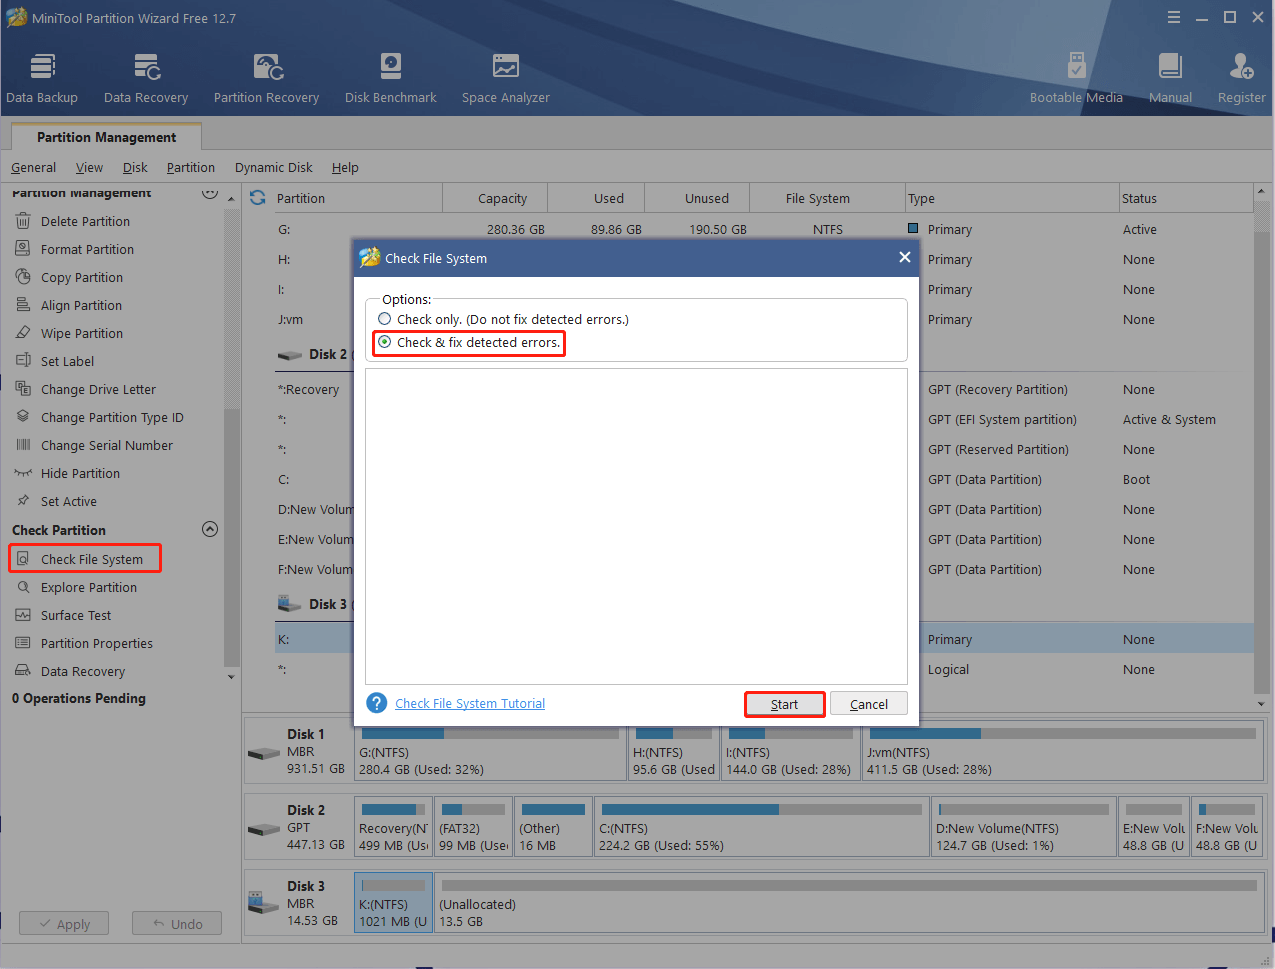Image resolution: width=1275 pixels, height=969 pixels.
Task: Launch Data Recovery from the toolbar
Action: [146, 78]
